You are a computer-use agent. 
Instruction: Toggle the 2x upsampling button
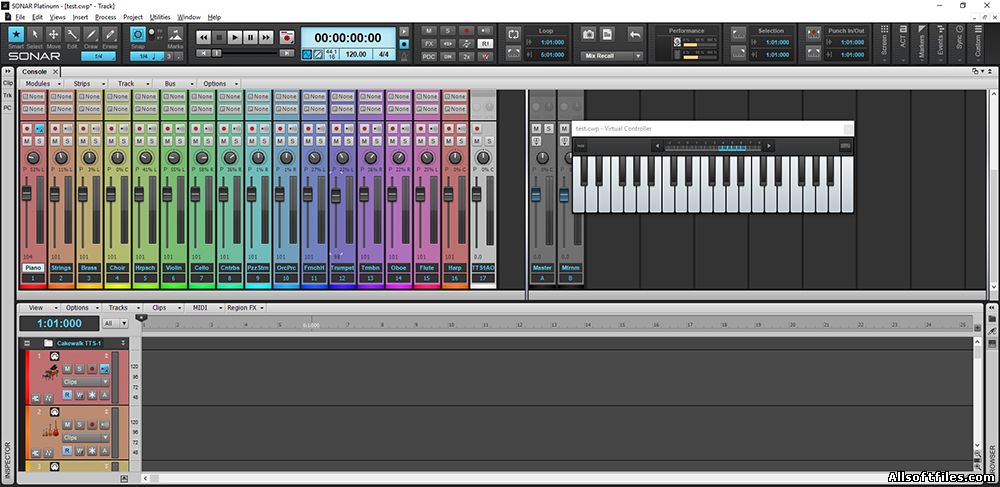point(467,57)
